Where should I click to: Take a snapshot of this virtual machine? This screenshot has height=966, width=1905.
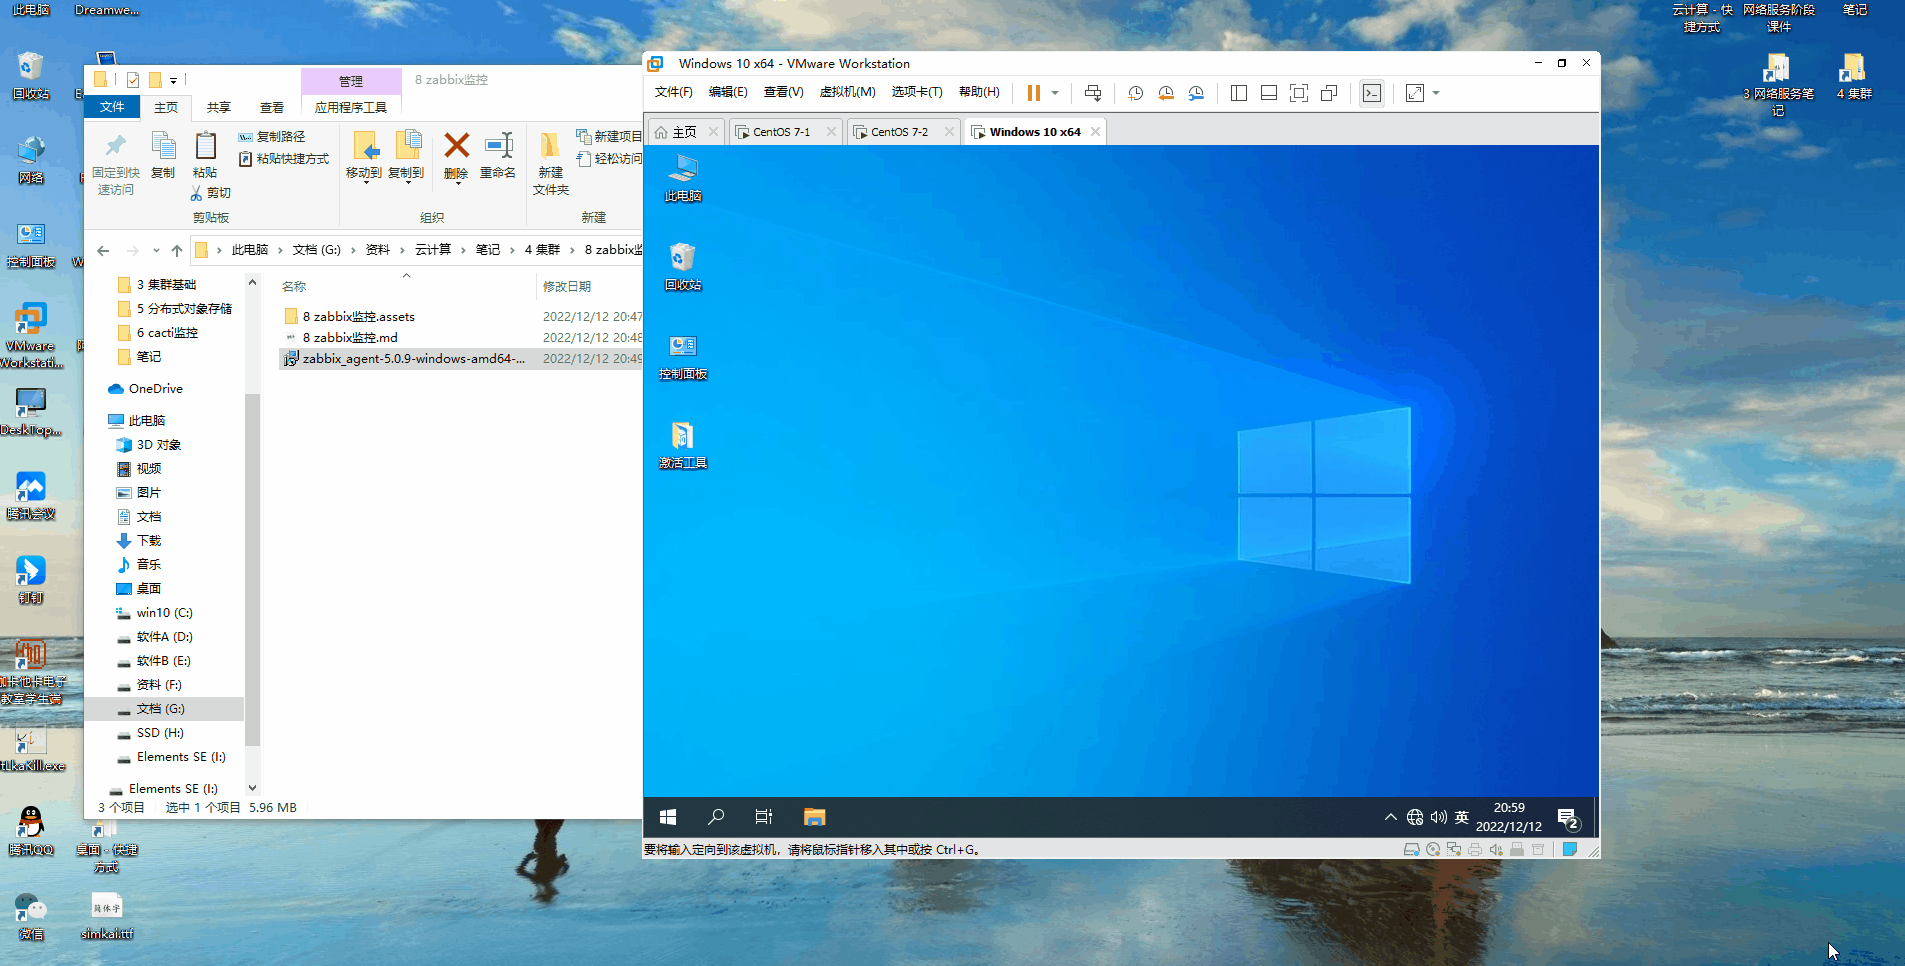1136,93
